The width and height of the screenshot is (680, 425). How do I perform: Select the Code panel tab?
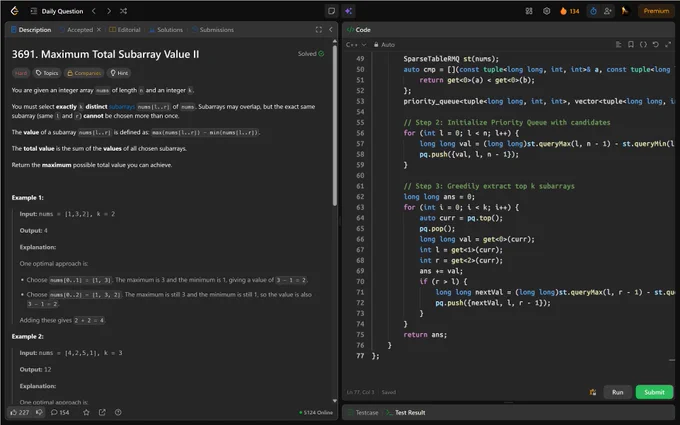pos(359,29)
